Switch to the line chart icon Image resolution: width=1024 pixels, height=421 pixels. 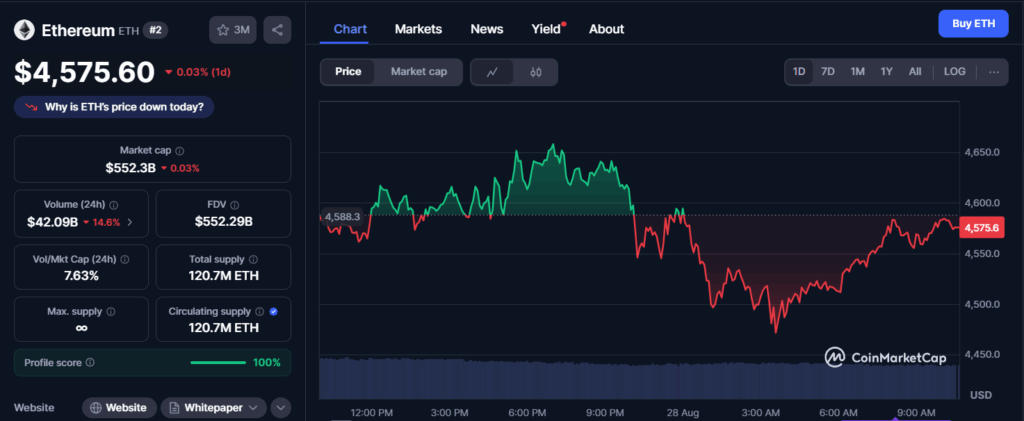(492, 72)
